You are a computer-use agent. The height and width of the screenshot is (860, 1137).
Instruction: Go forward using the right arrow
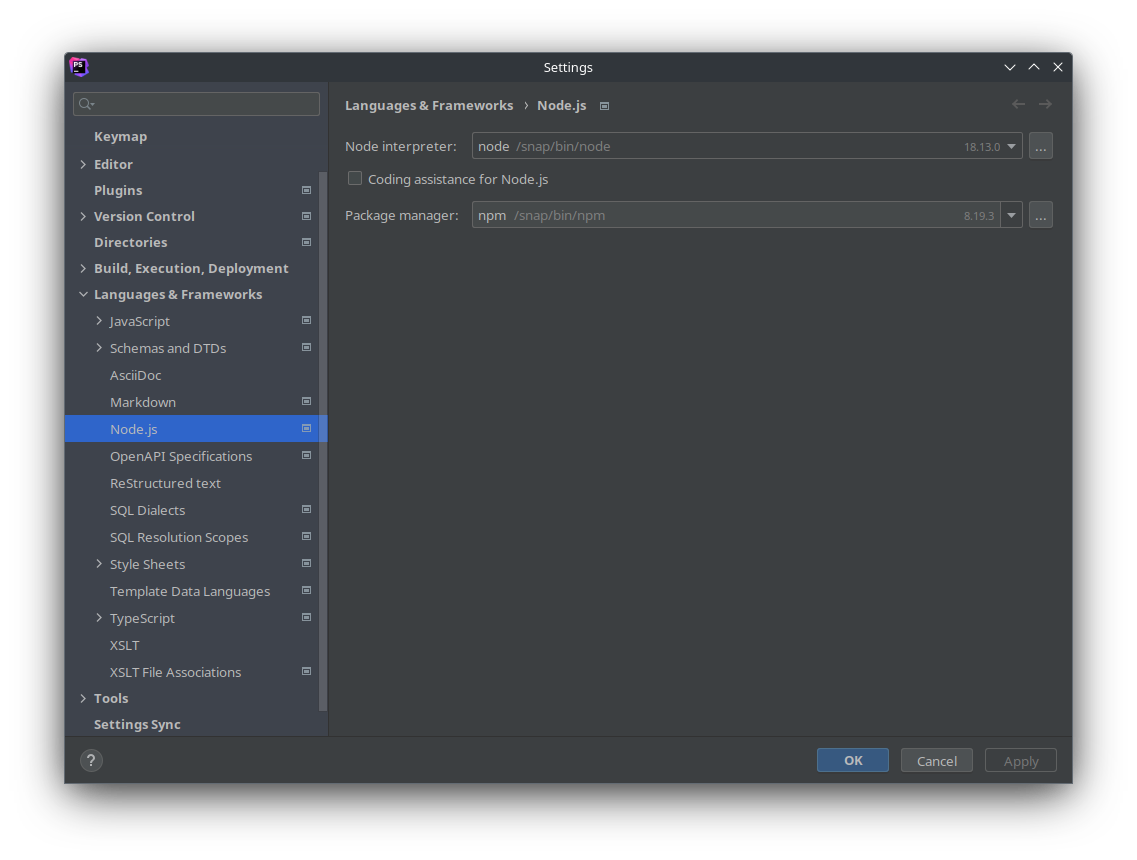[1045, 104]
